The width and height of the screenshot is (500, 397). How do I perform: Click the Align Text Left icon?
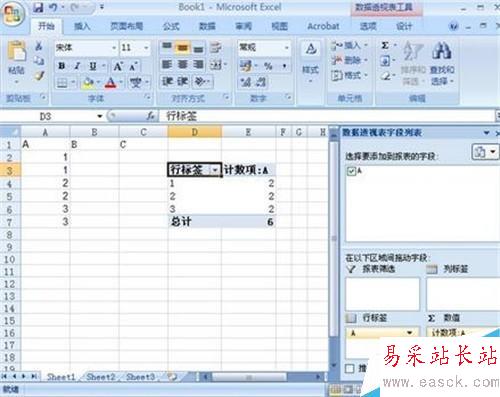(x=167, y=64)
